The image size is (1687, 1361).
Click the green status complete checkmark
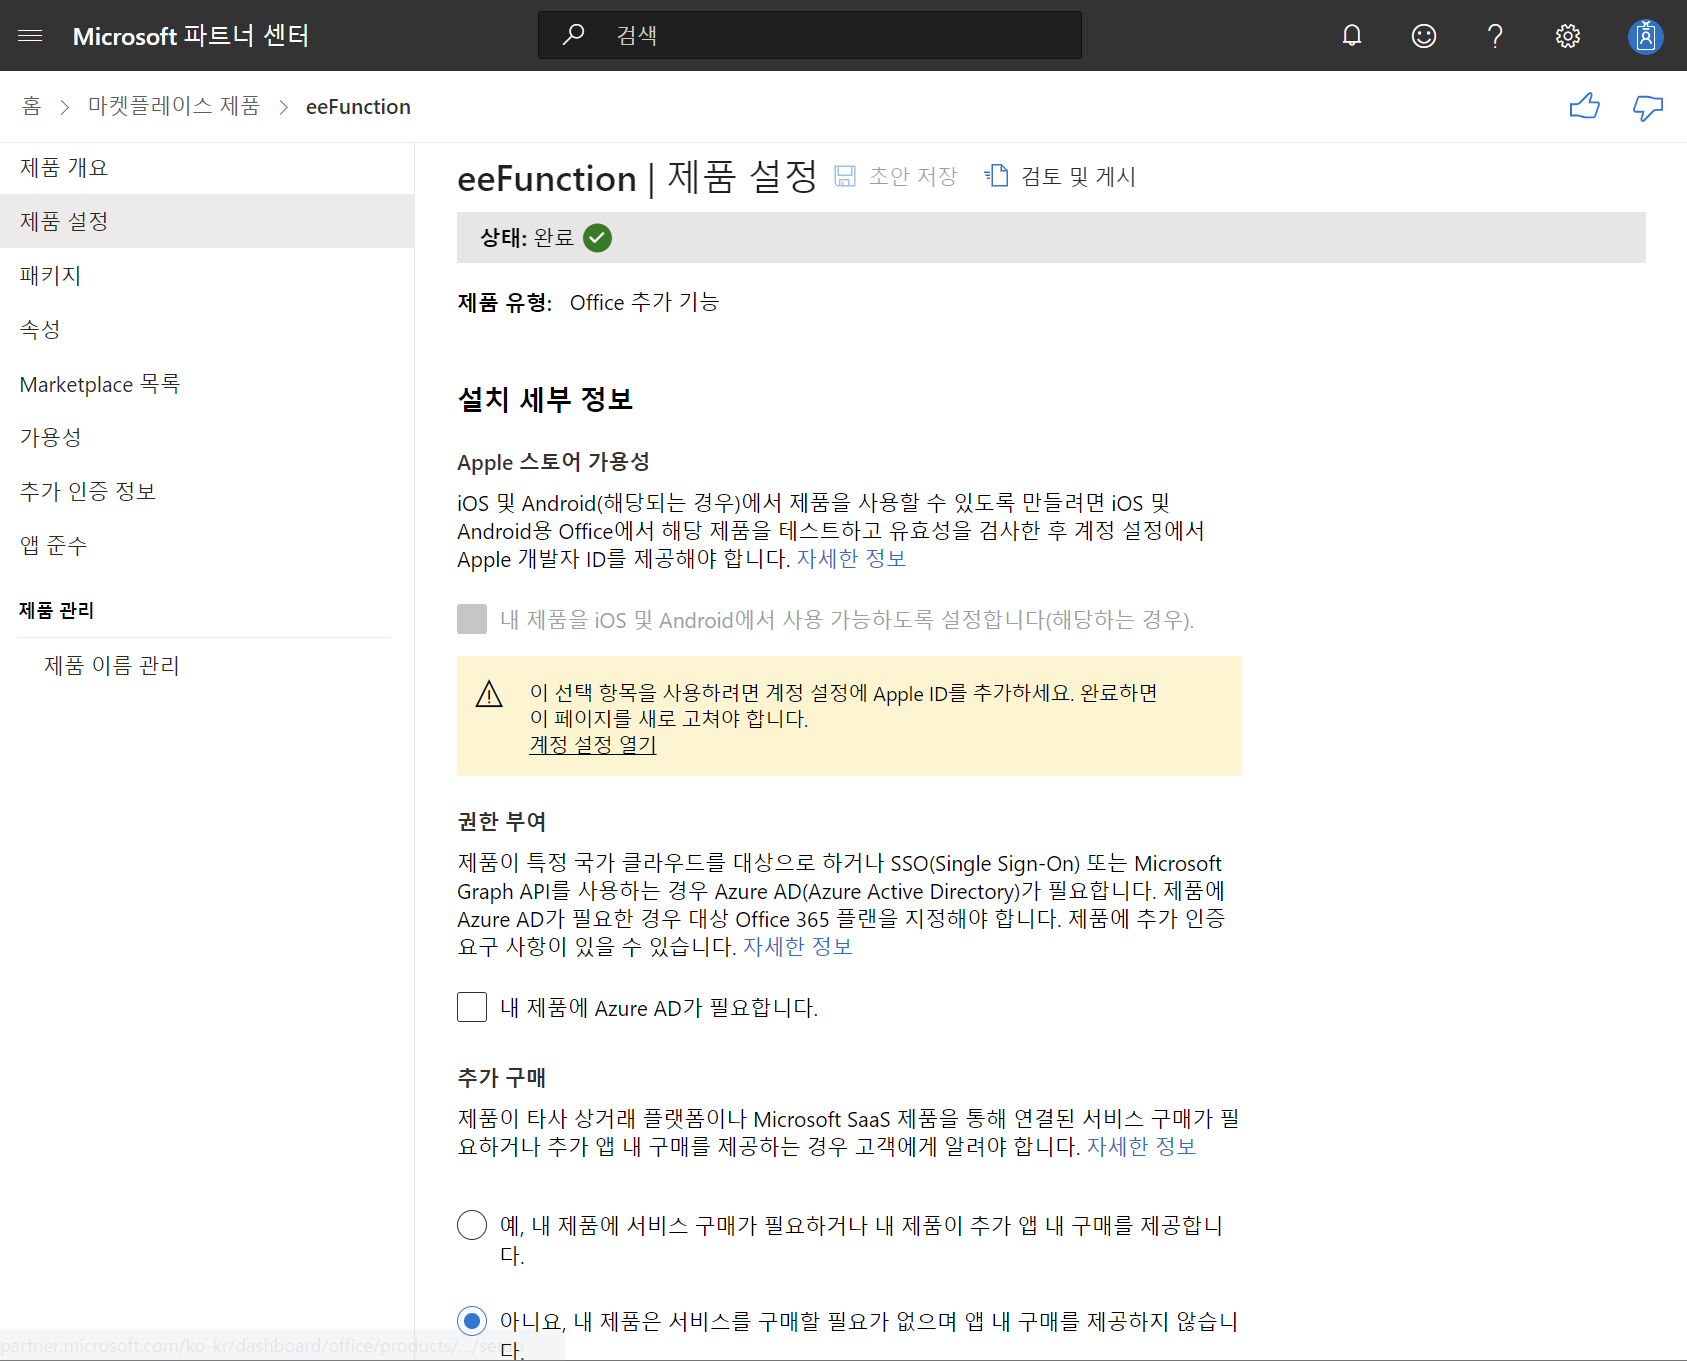[597, 238]
